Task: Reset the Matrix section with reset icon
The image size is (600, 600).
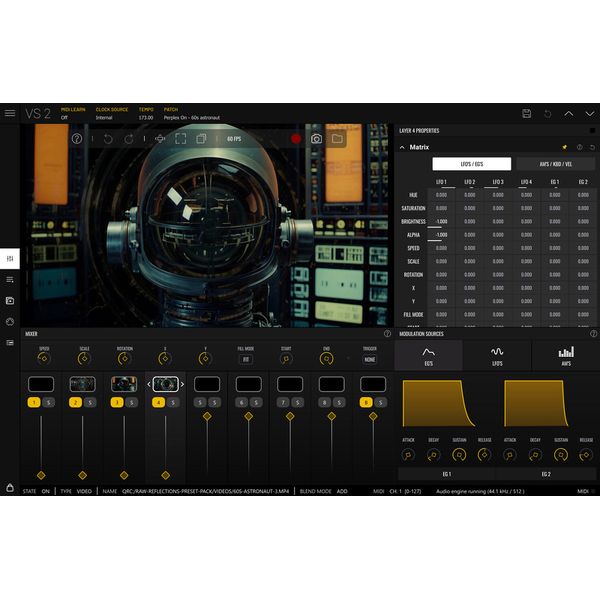Action: [x=592, y=147]
